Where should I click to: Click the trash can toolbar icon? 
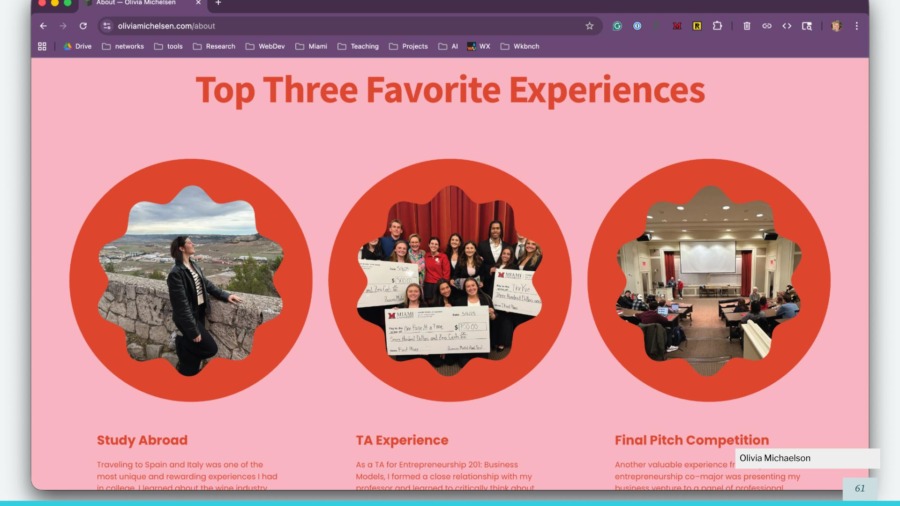click(747, 26)
